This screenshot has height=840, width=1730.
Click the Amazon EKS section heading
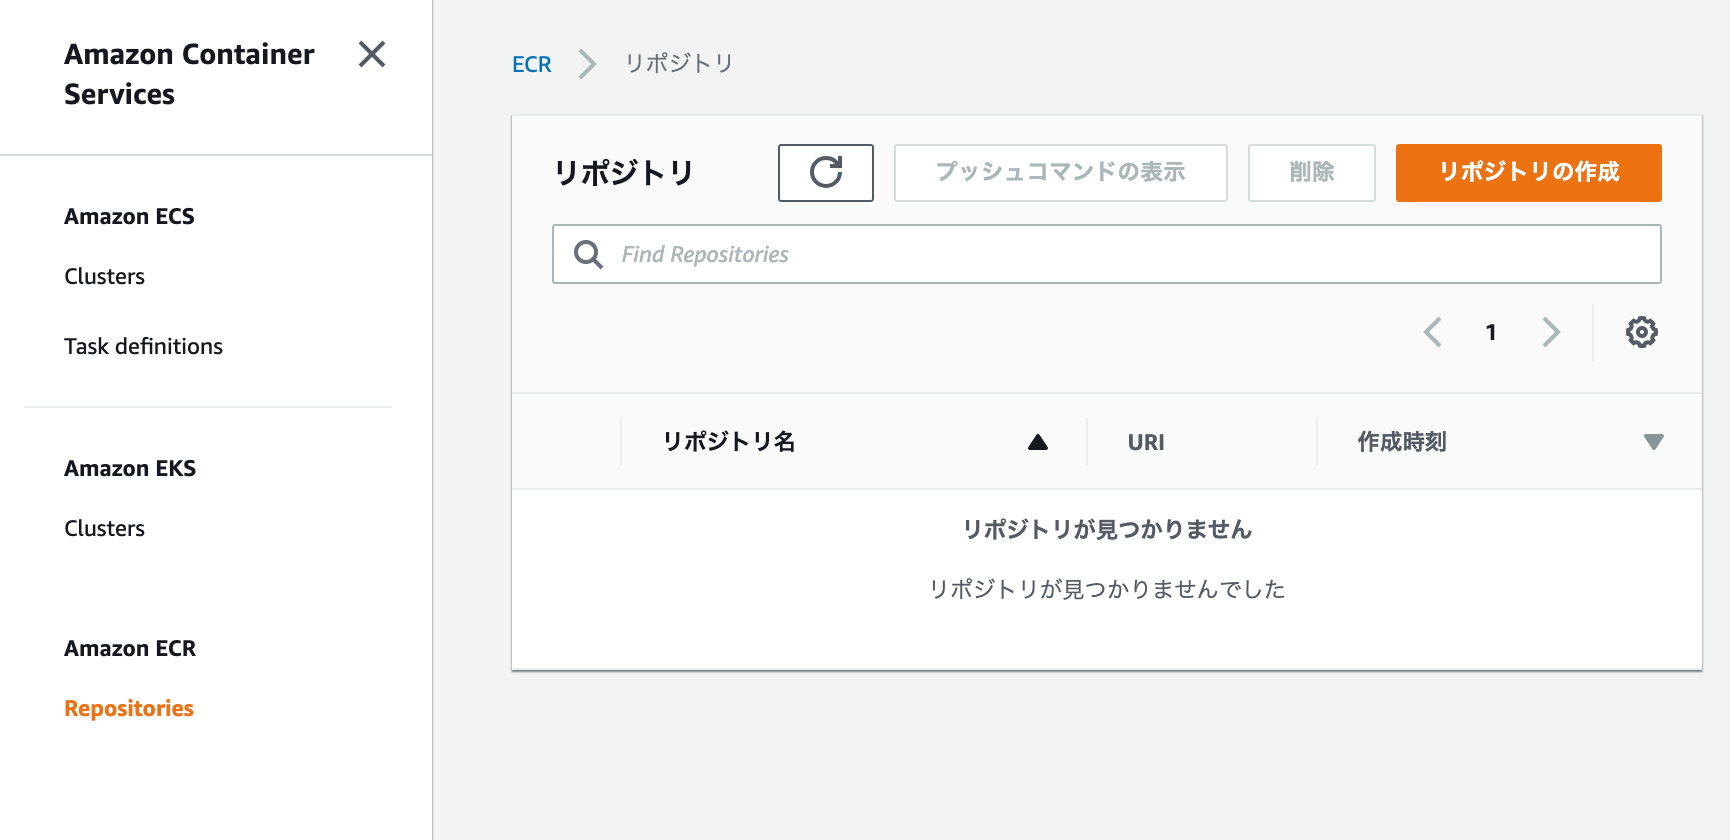pos(130,469)
